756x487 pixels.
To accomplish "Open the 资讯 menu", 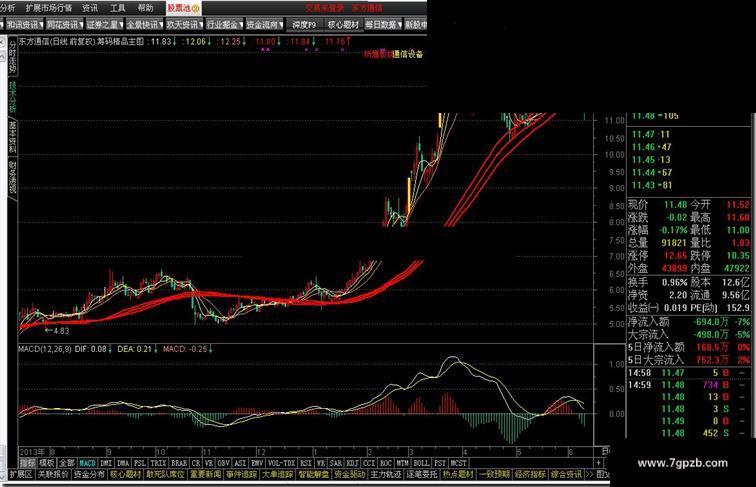I will (x=89, y=8).
